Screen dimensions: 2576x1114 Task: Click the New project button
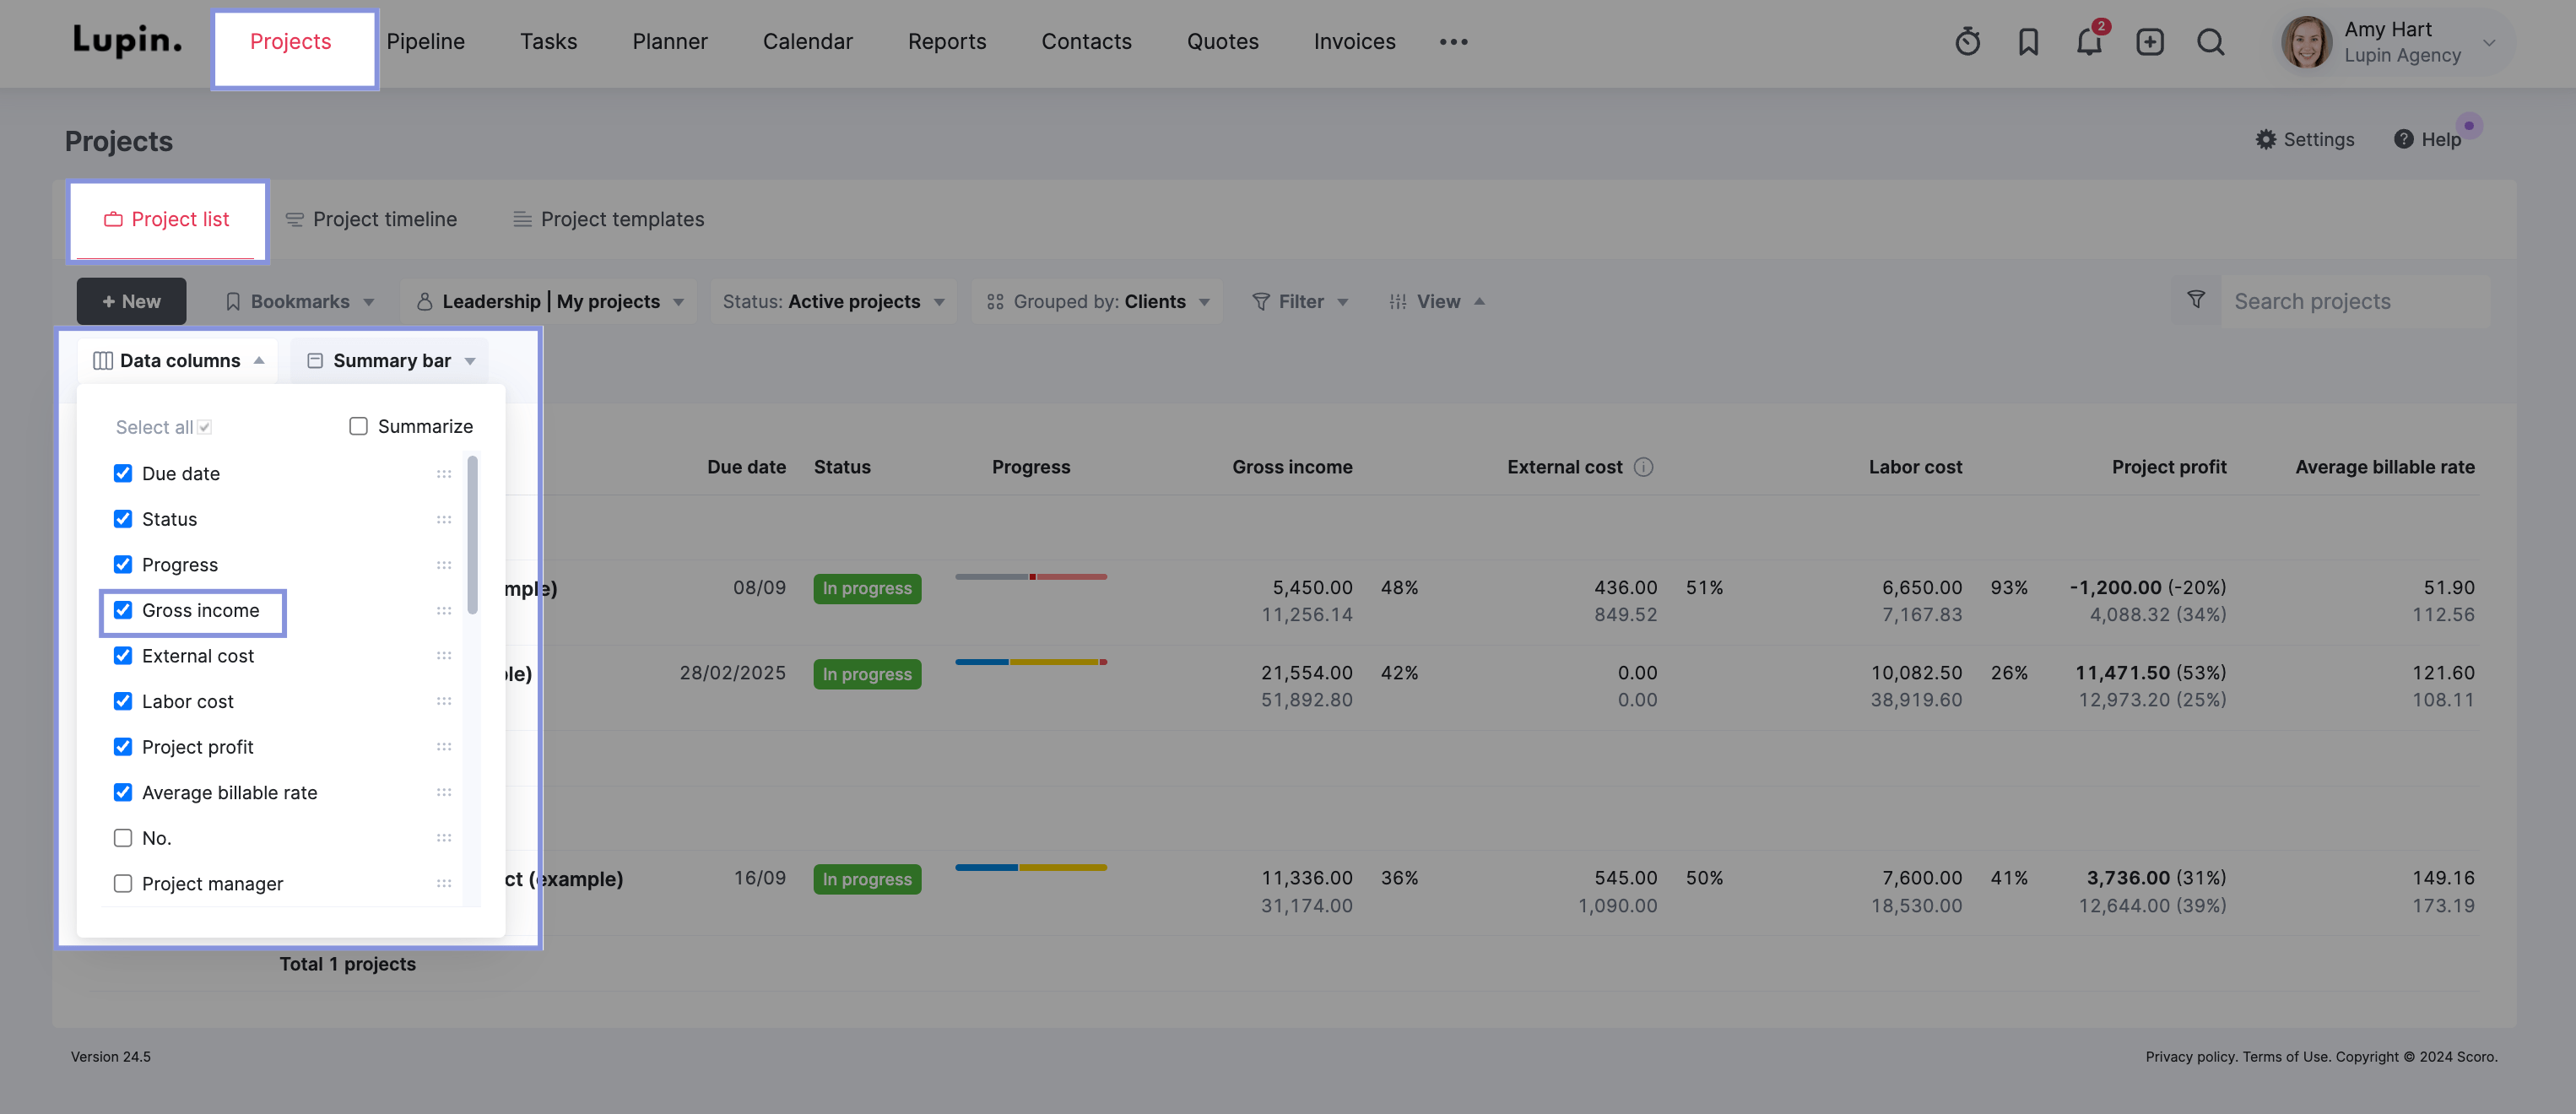(x=131, y=301)
